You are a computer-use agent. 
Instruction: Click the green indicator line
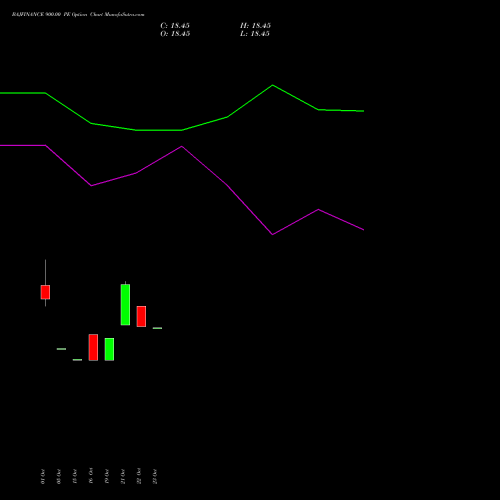pos(182,130)
